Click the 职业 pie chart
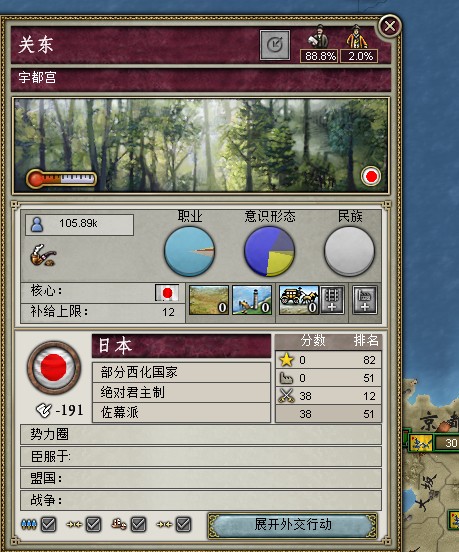The height and width of the screenshot is (552, 459). pyautogui.click(x=189, y=251)
